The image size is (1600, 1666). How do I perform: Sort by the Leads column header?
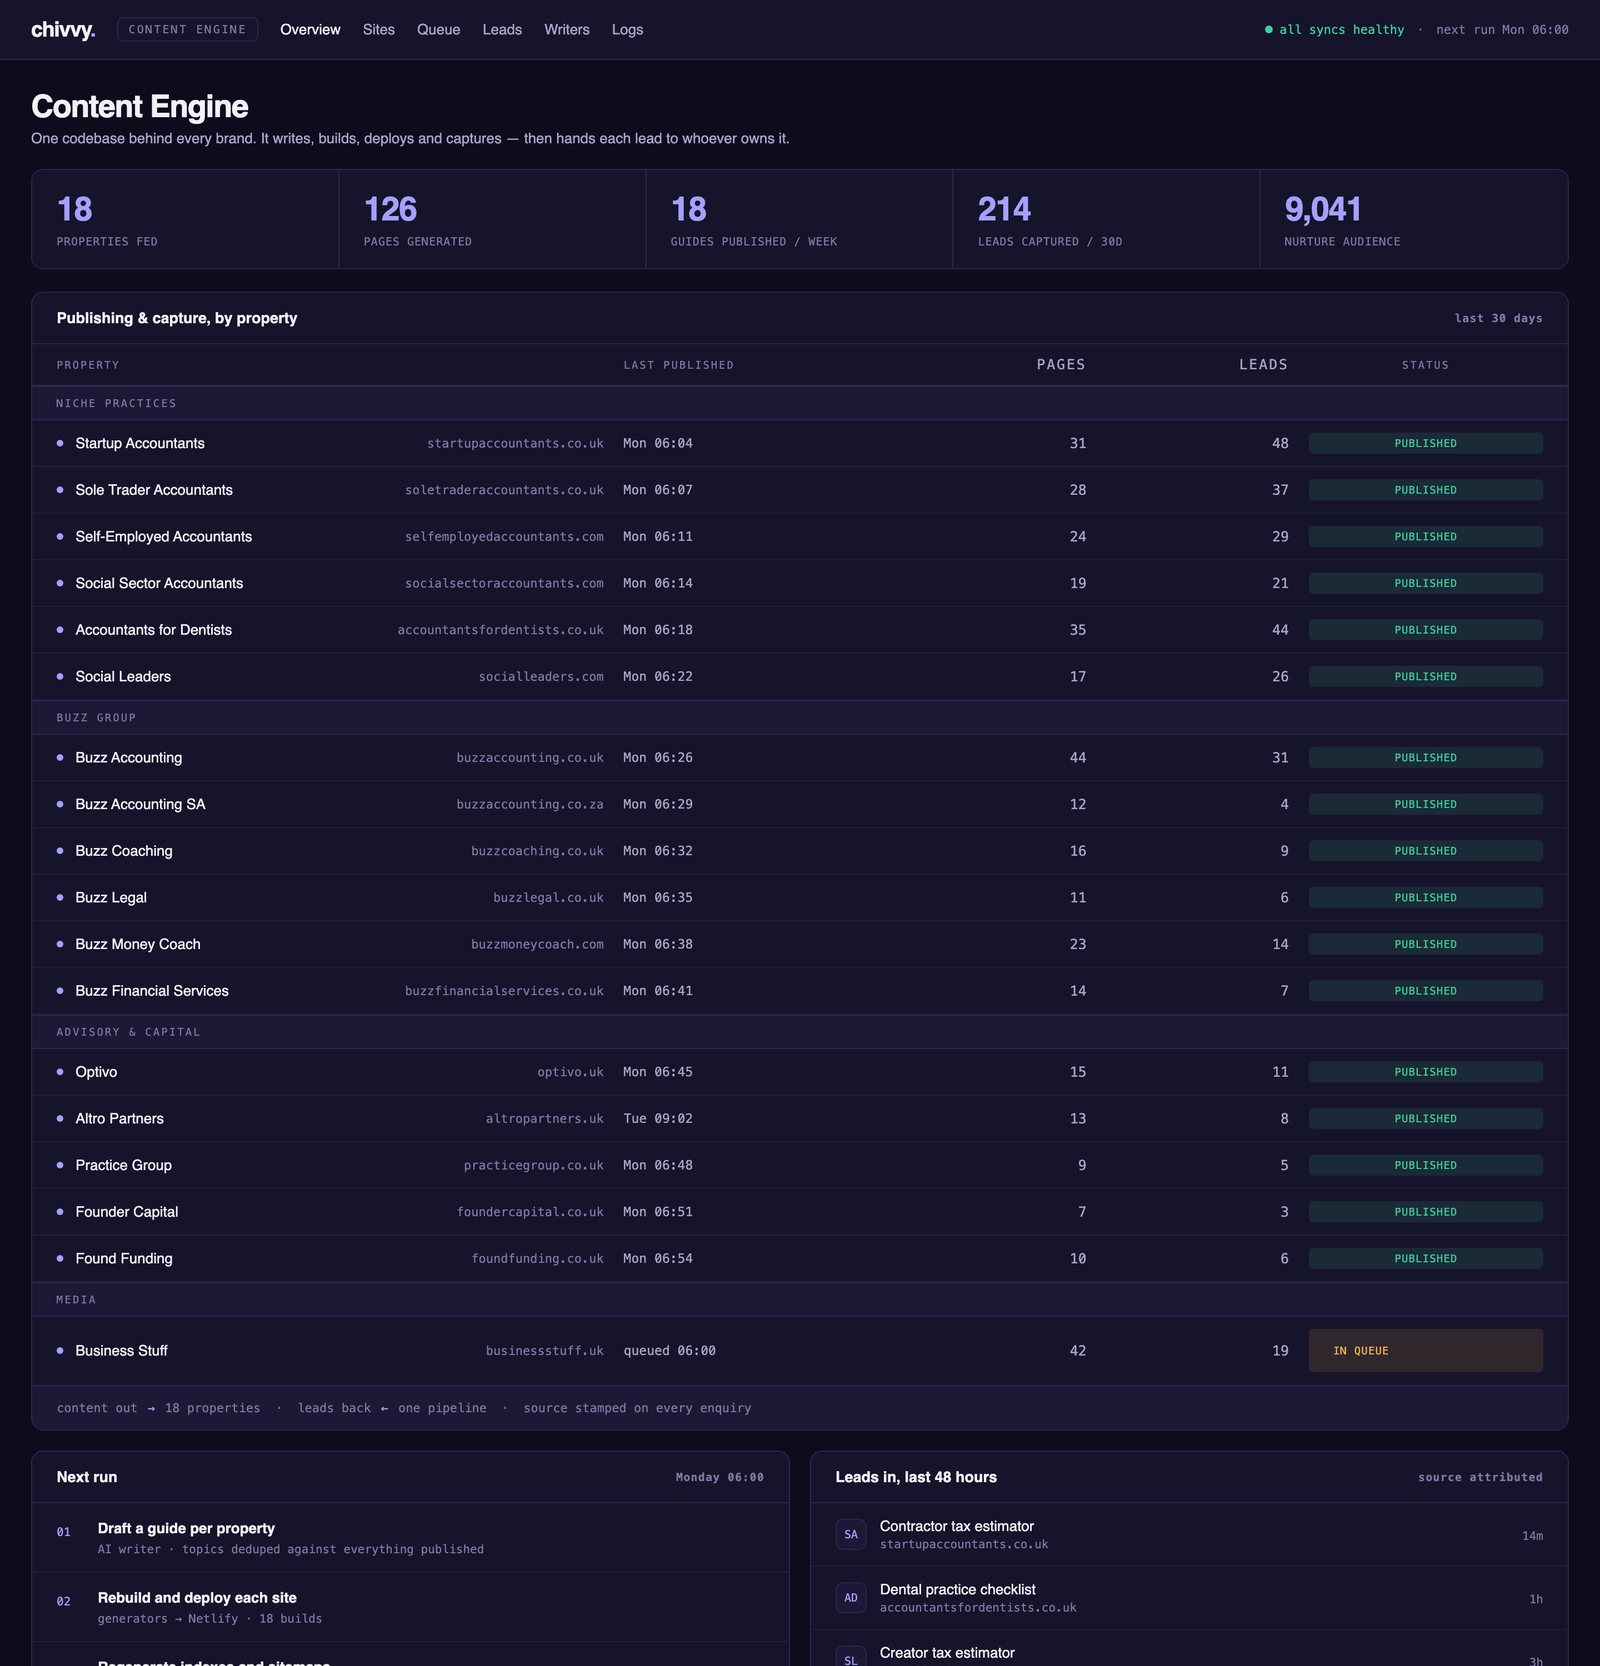pyautogui.click(x=1263, y=365)
